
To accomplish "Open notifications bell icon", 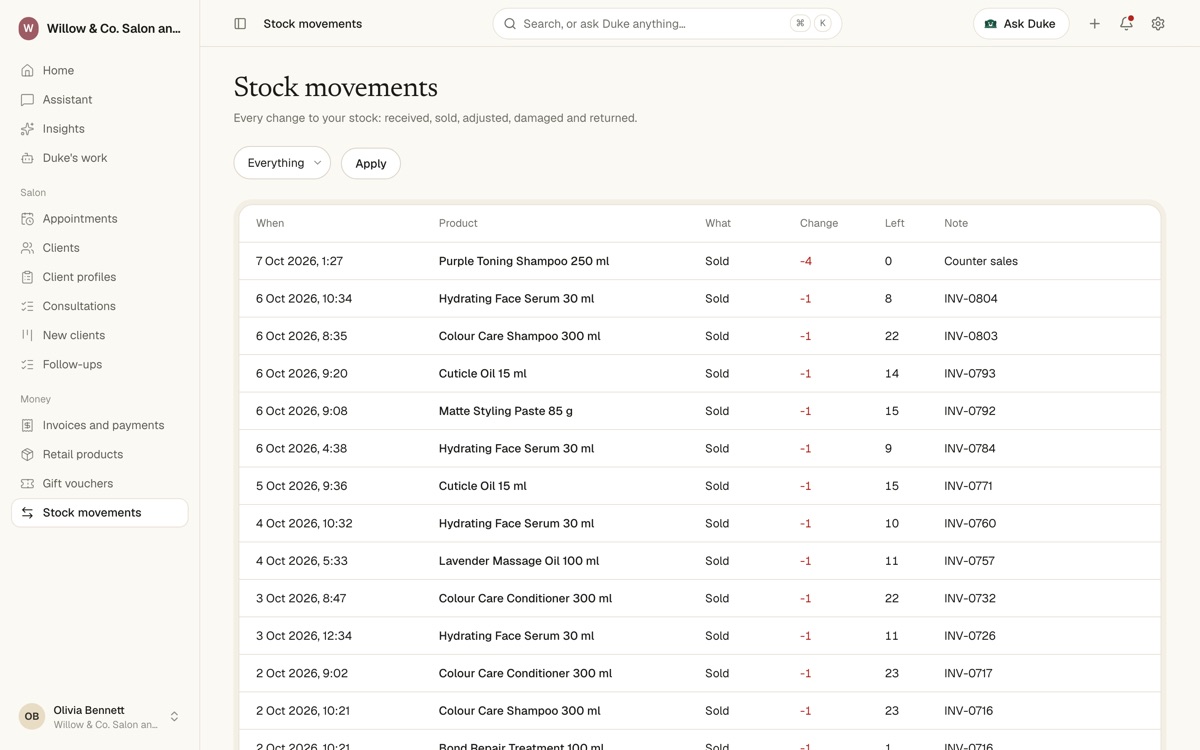I will (1126, 24).
